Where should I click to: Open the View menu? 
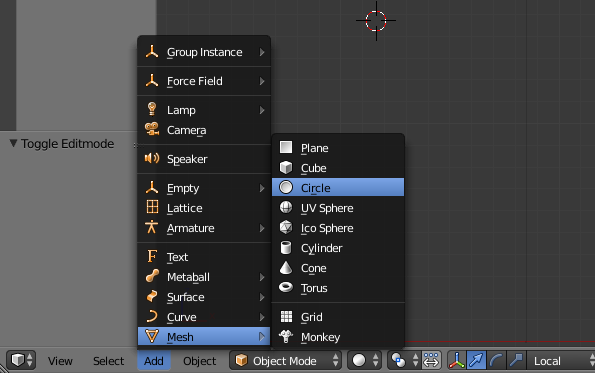(60, 361)
